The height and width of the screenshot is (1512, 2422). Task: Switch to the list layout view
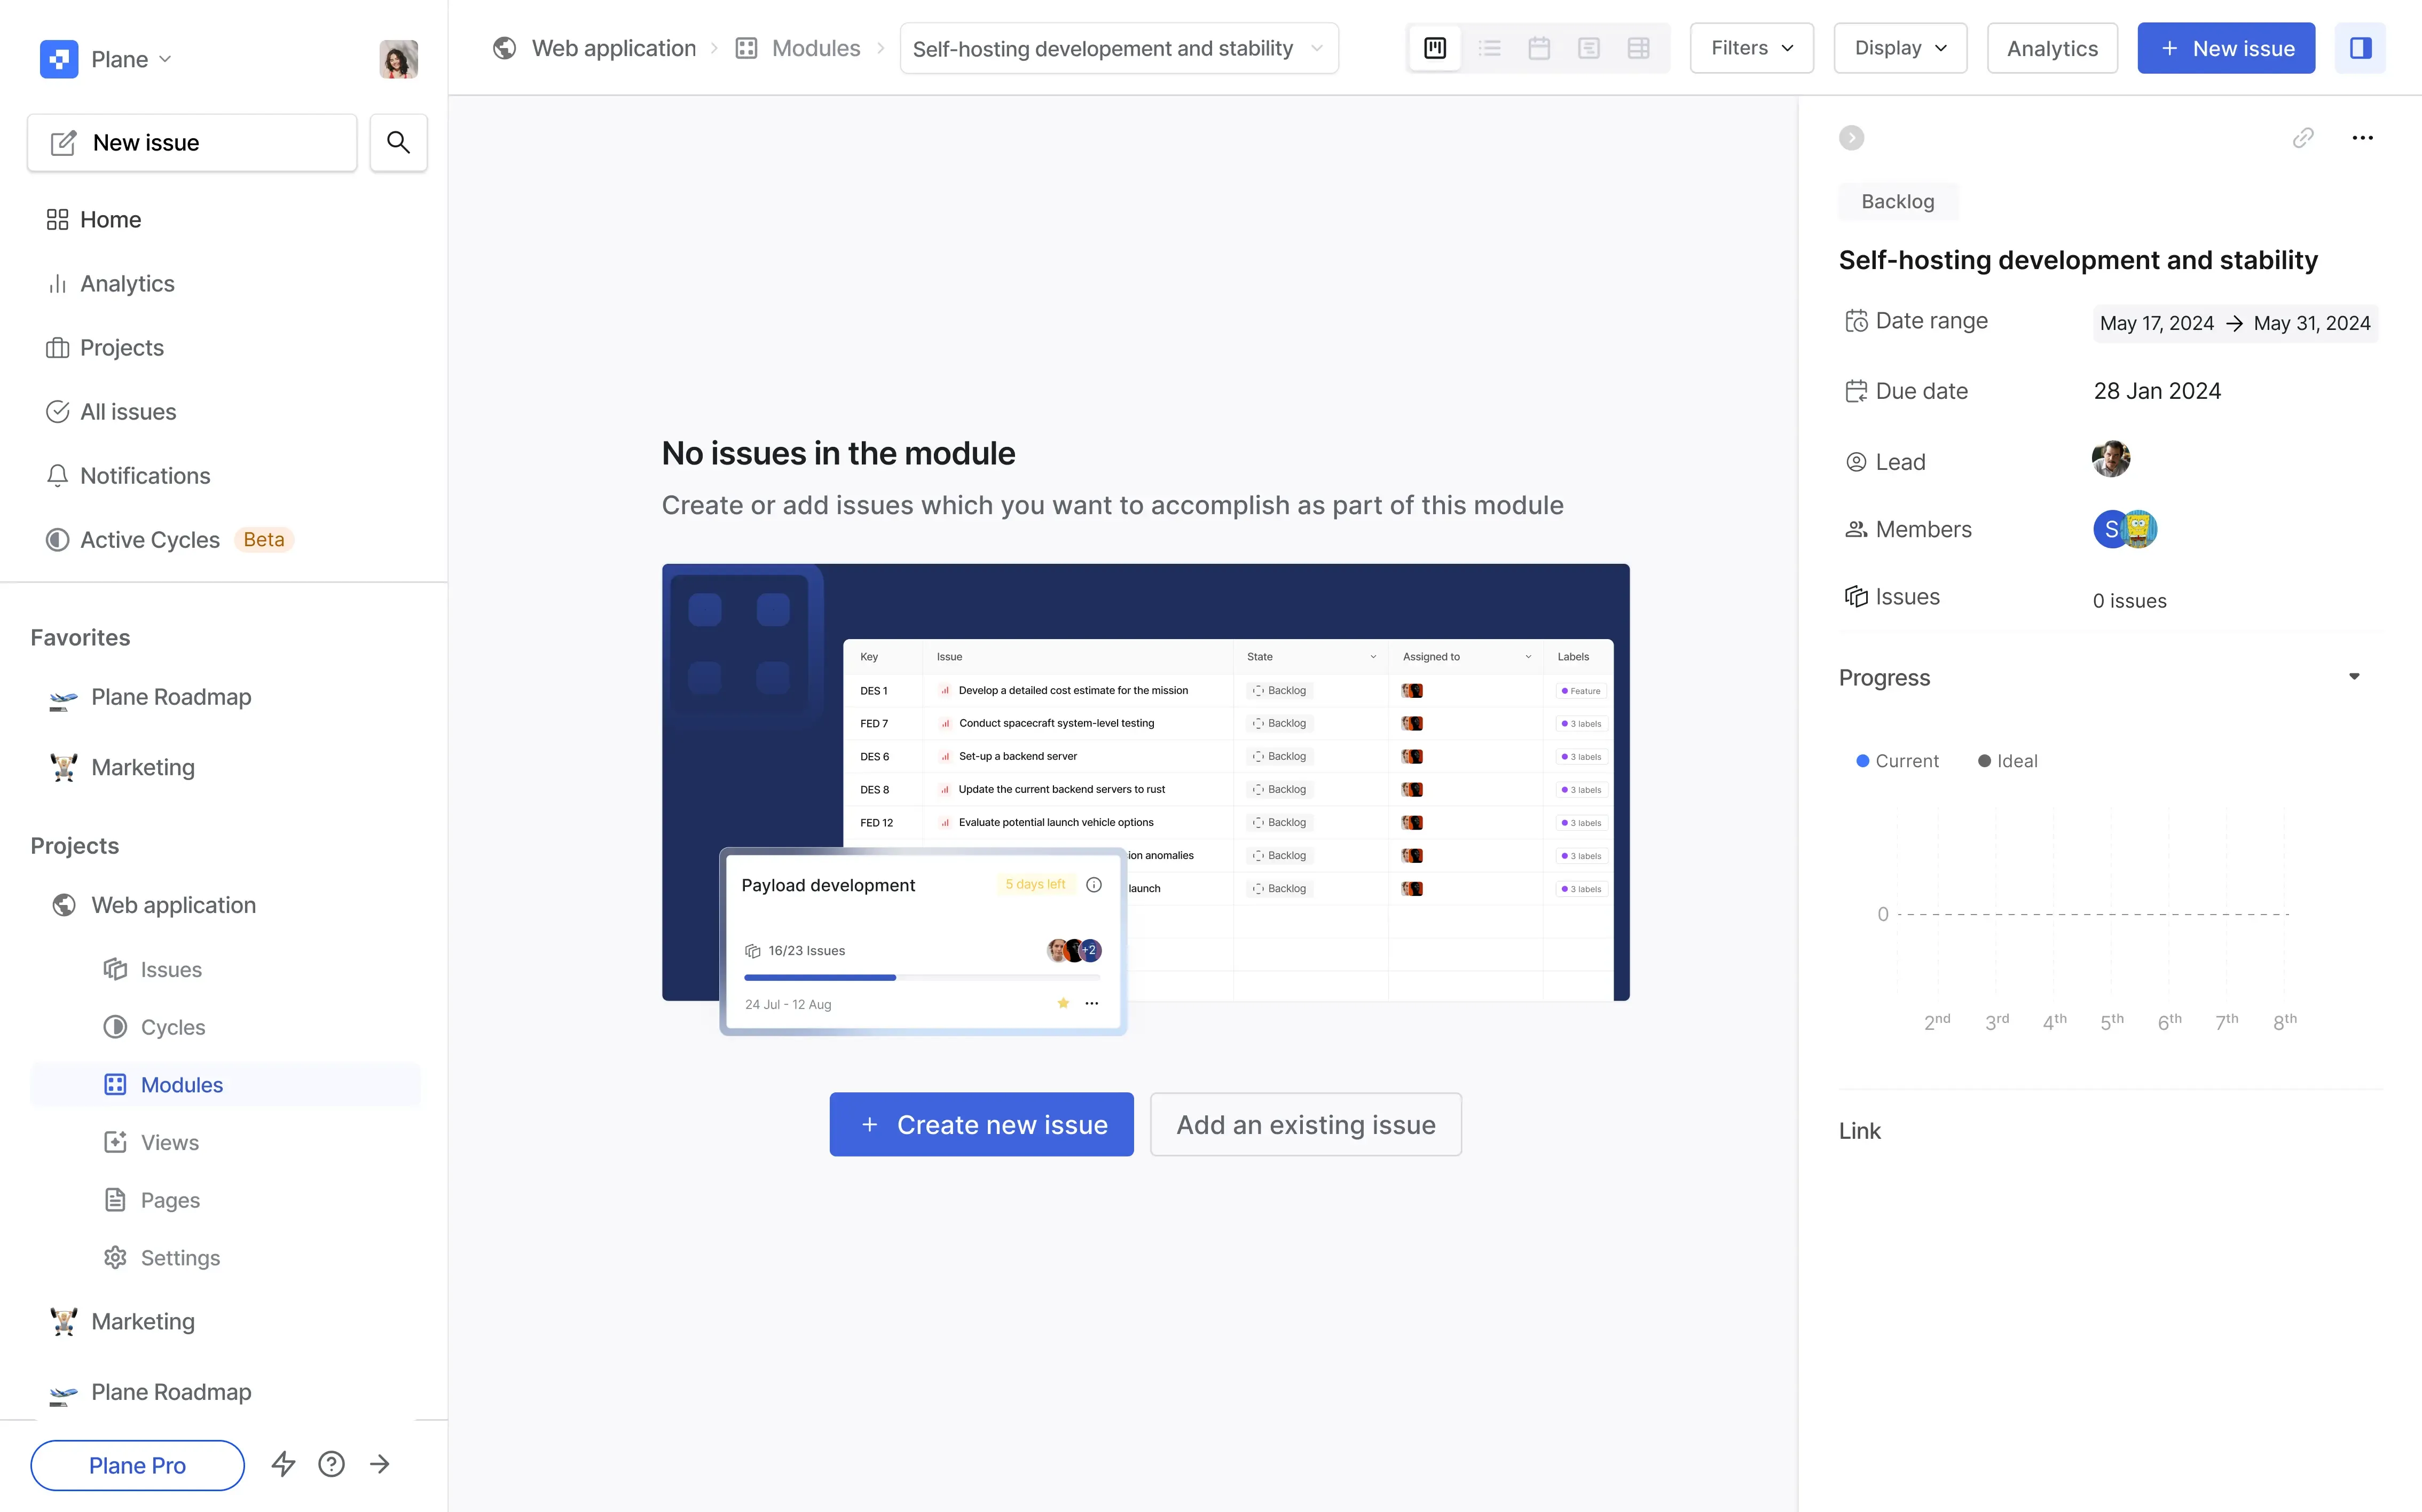click(1489, 48)
